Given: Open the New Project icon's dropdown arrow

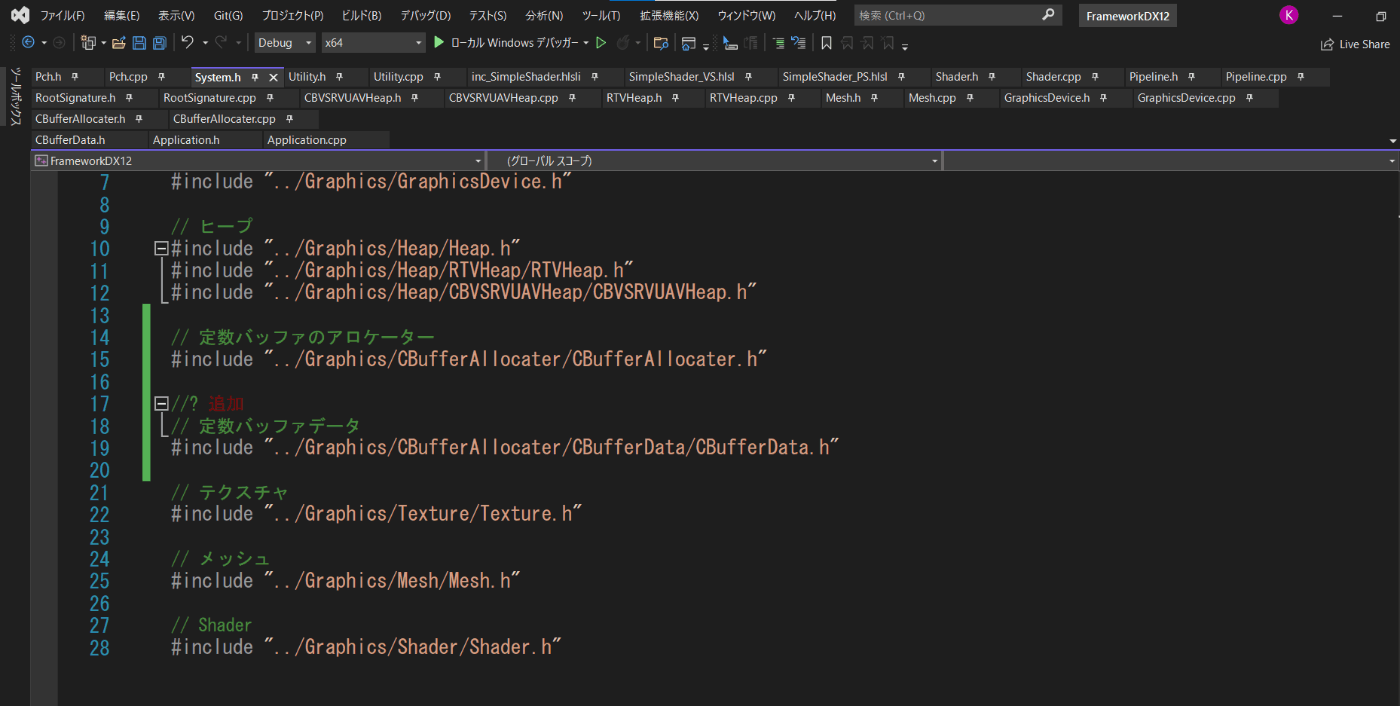Looking at the screenshot, I should click(102, 43).
